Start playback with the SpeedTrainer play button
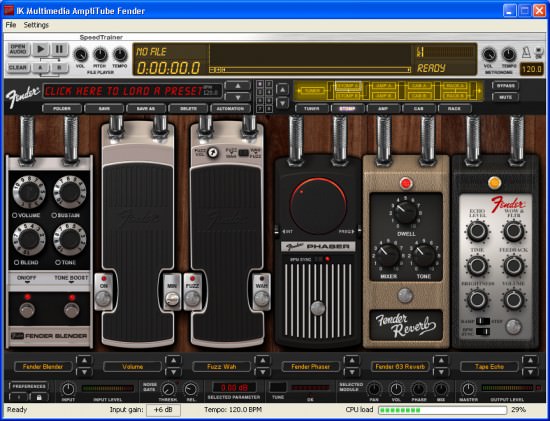 tap(41, 49)
